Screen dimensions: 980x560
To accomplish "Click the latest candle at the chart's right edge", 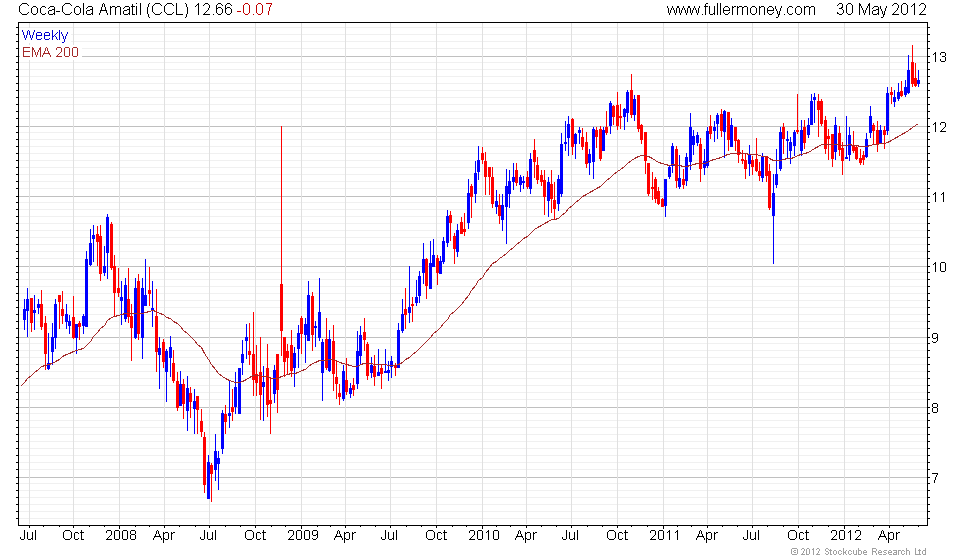I will tap(918, 81).
